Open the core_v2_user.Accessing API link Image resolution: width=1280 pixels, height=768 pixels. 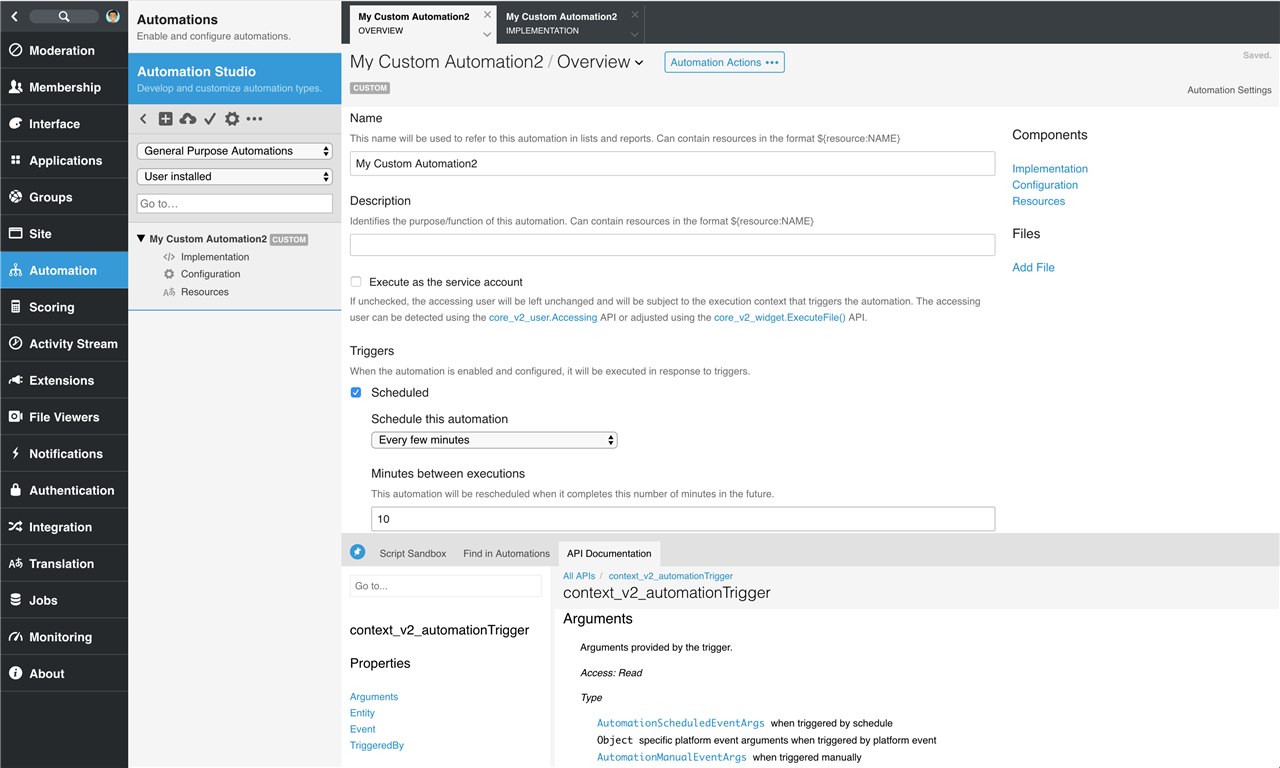point(543,317)
